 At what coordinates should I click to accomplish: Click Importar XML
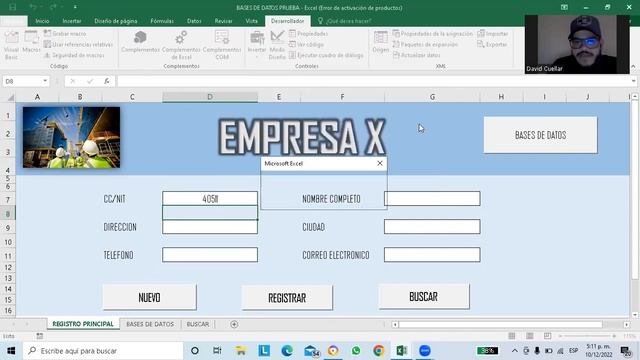pyautogui.click(x=493, y=33)
